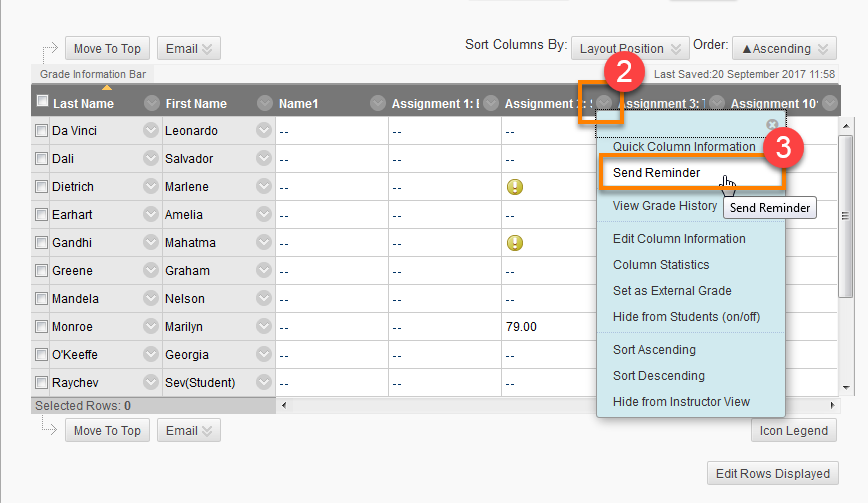The image size is (868, 503).
Task: Close the column context menu
Action: click(772, 125)
